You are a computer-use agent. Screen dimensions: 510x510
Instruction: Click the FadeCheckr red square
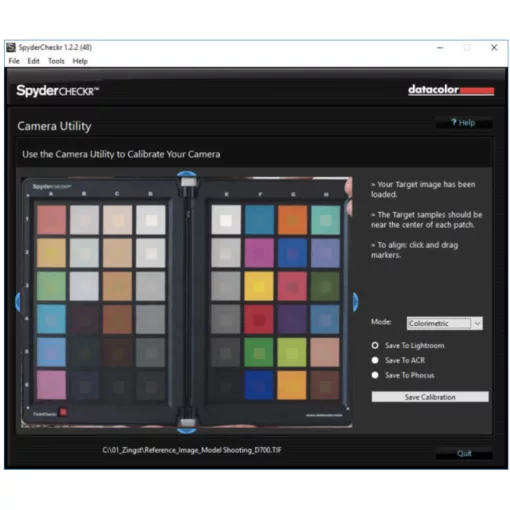63,412
